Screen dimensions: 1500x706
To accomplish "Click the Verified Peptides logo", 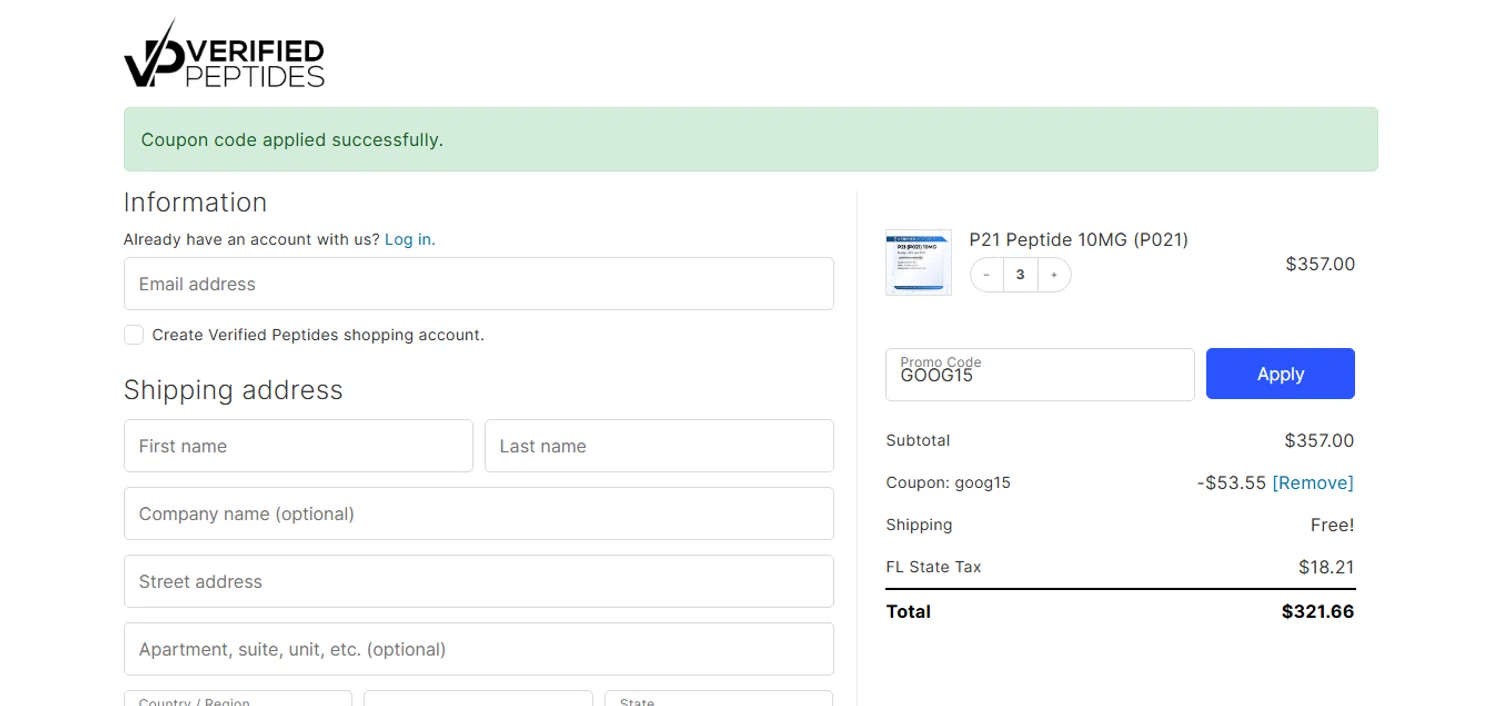I will pyautogui.click(x=224, y=54).
